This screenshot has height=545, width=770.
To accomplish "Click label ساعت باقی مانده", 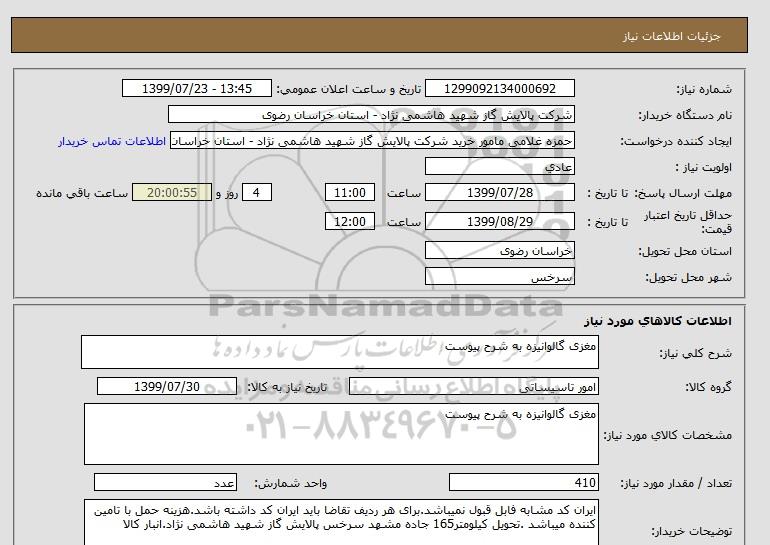I will (x=82, y=193).
